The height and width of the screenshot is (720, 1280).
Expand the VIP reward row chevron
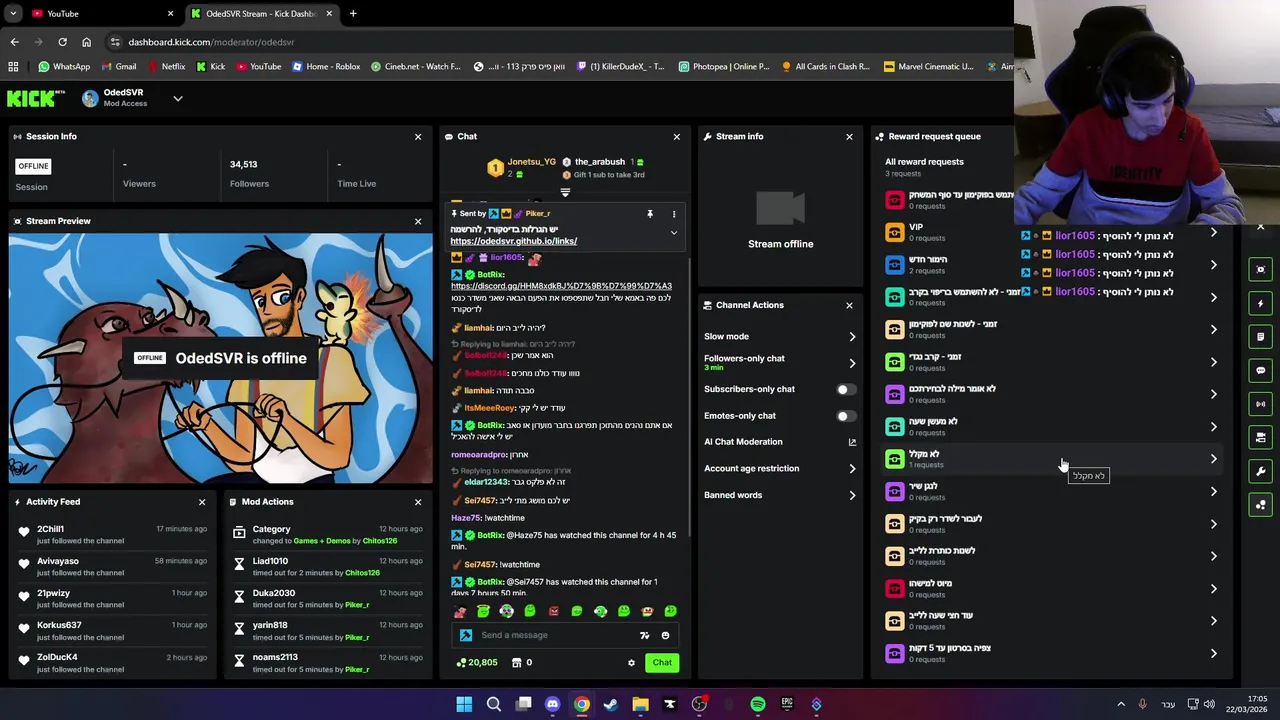coord(1213,232)
